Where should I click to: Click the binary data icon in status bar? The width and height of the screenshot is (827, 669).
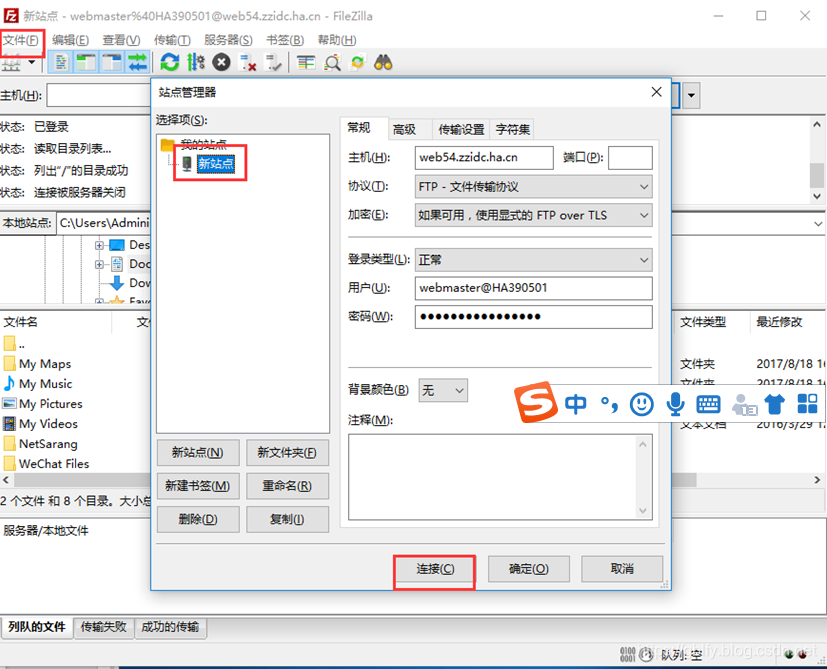tap(627, 655)
